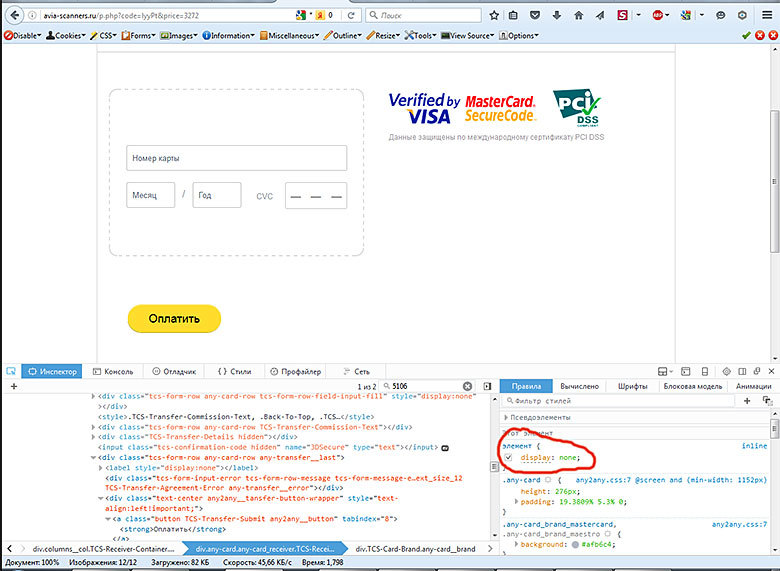Select the Вычислено sidebar tab
This screenshot has height=571, width=780.
pyautogui.click(x=579, y=386)
